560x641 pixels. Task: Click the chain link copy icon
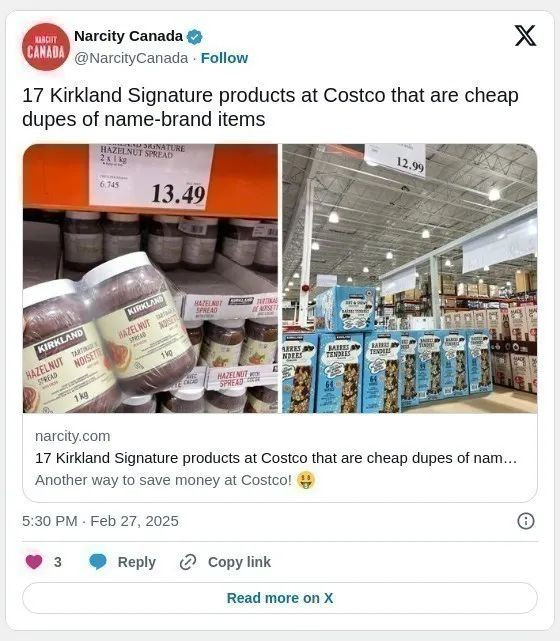pos(188,562)
